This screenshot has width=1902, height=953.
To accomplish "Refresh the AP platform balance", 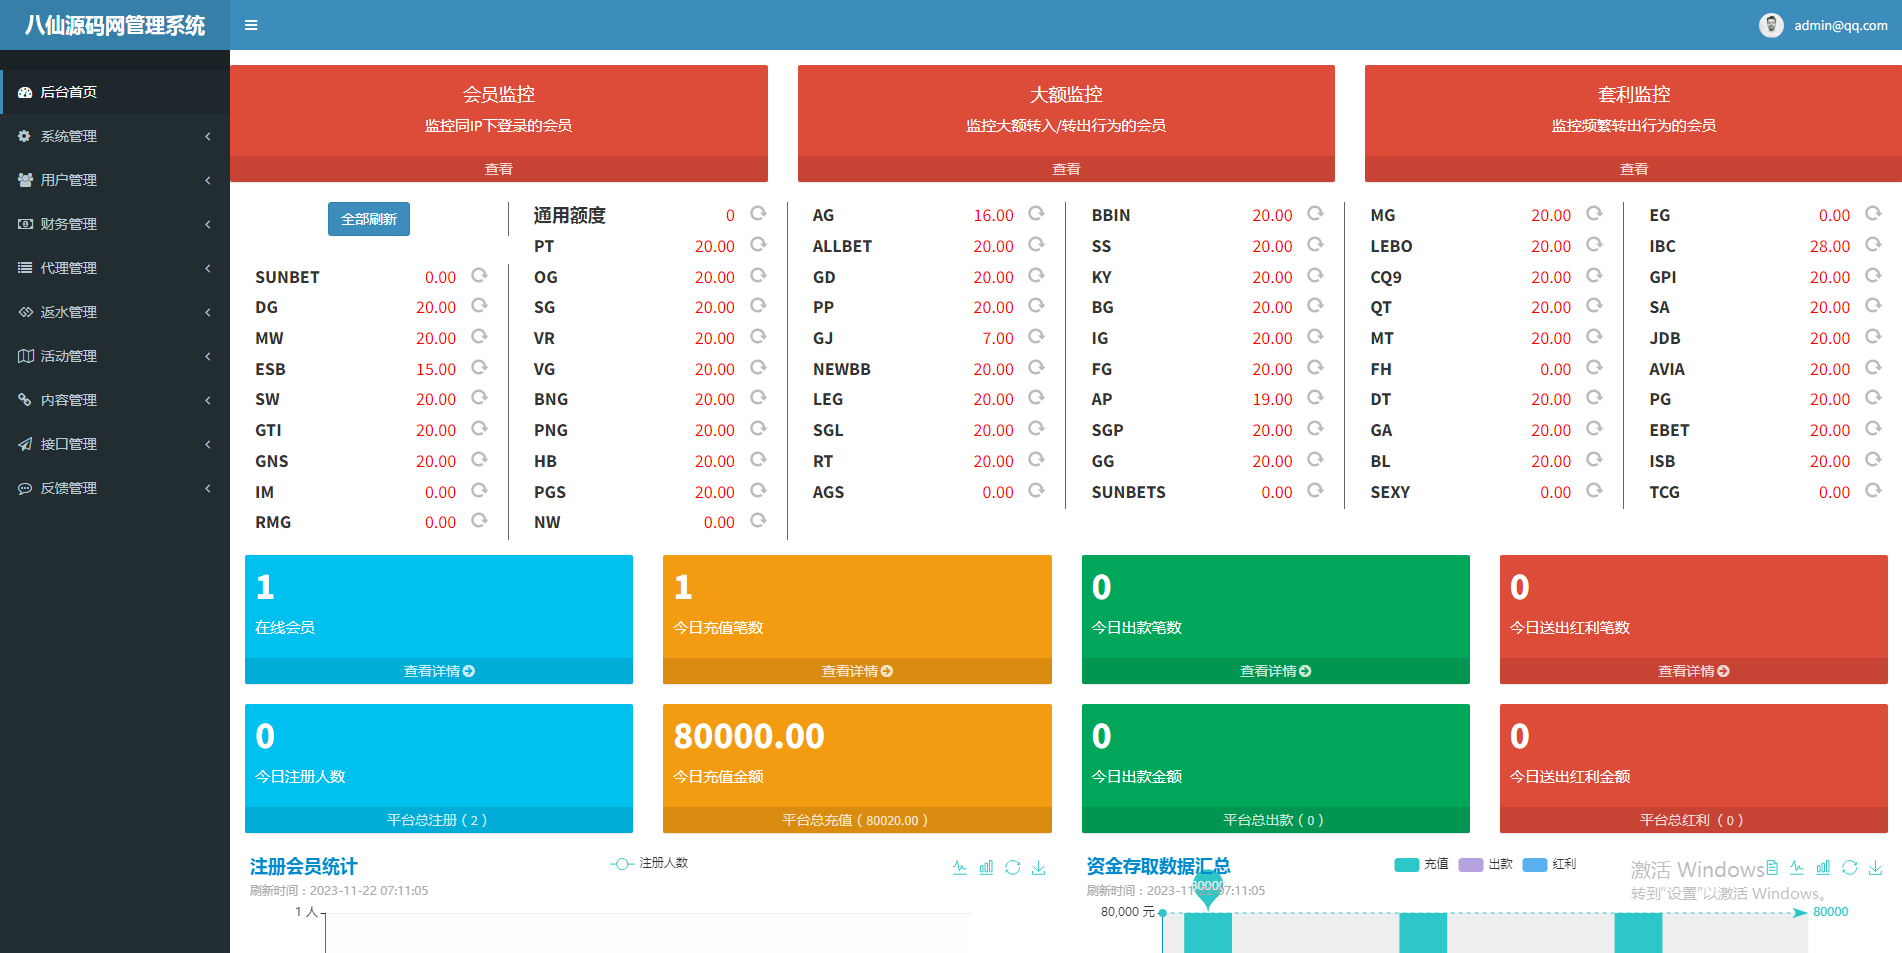I will tap(1315, 398).
